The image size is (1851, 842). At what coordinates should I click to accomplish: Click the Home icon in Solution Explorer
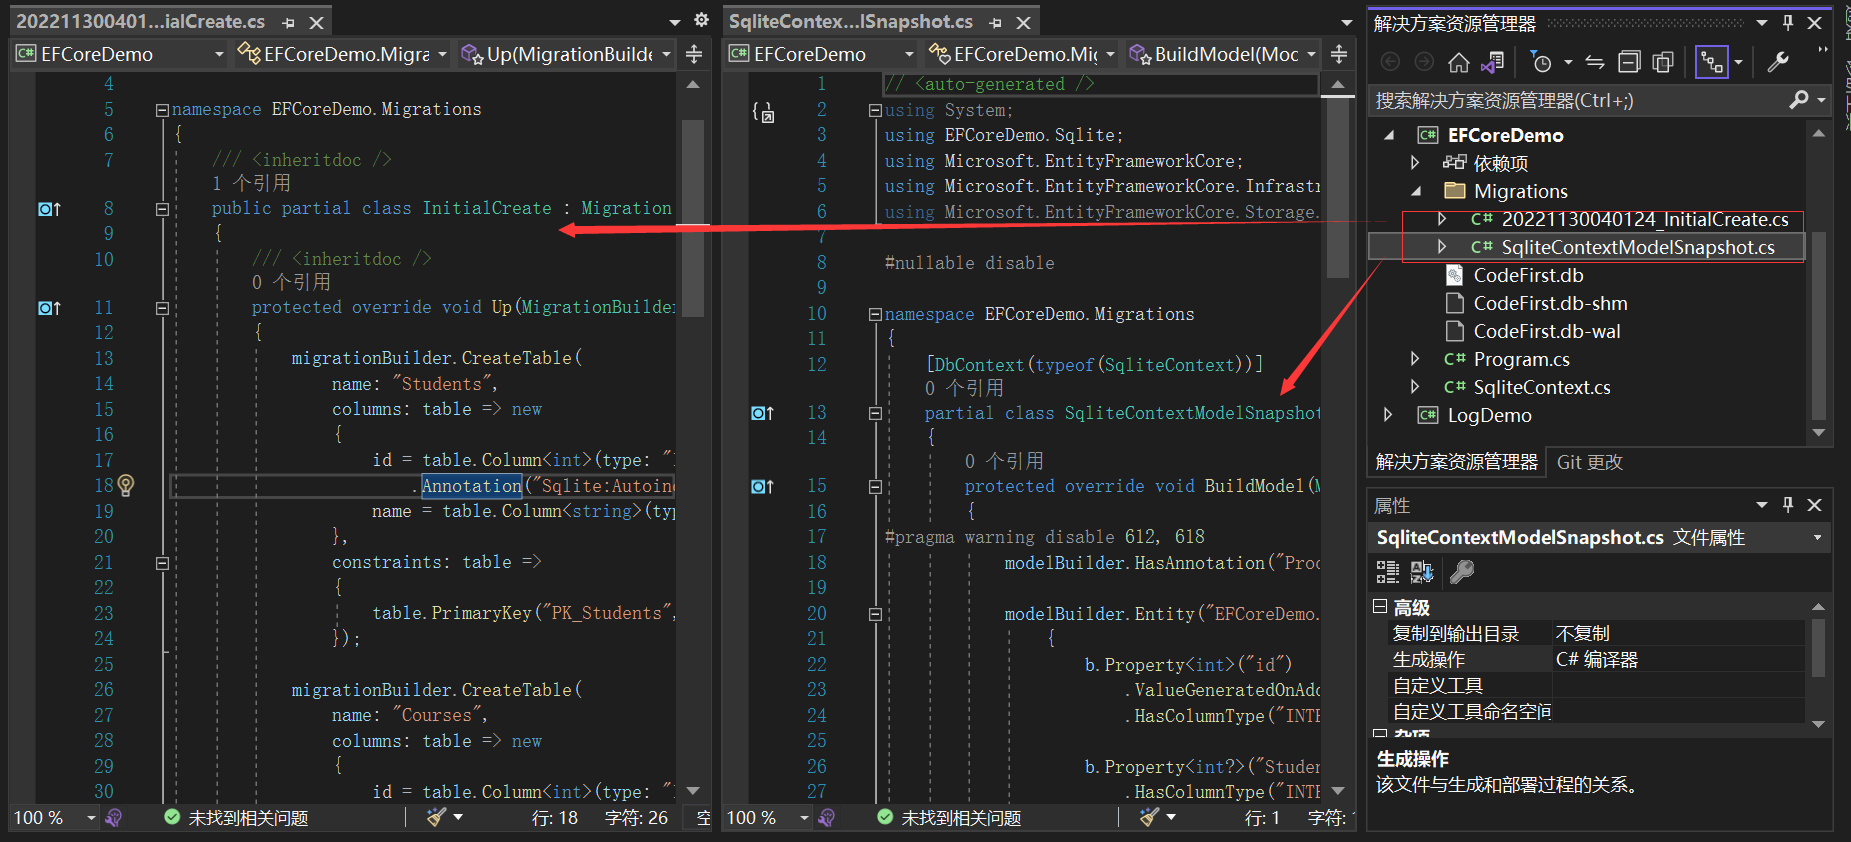pos(1458,63)
